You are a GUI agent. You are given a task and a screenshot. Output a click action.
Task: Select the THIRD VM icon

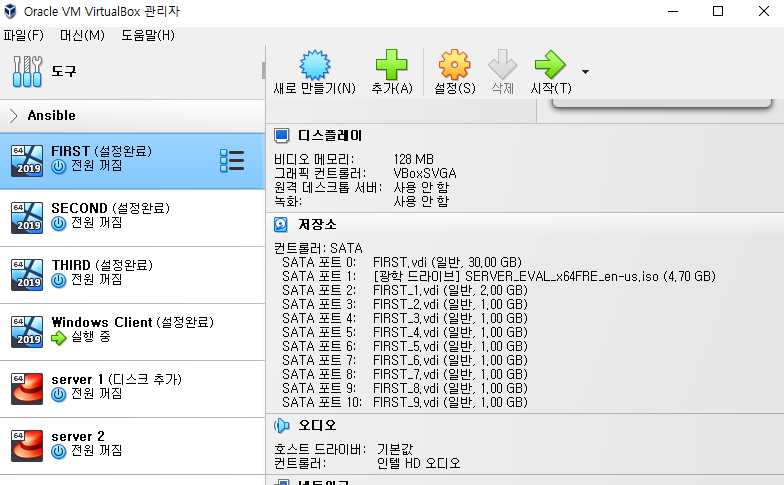coord(27,275)
